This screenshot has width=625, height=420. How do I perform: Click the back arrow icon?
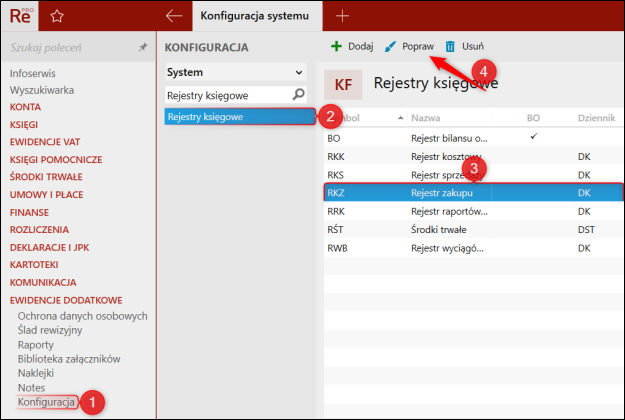(174, 16)
